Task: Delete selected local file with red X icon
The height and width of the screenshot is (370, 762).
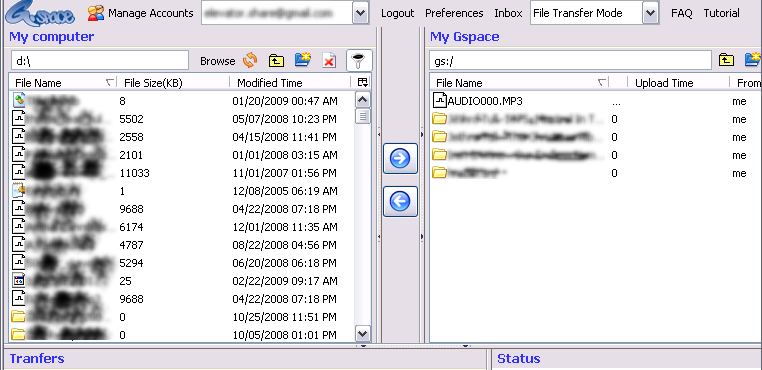Action: [x=329, y=61]
